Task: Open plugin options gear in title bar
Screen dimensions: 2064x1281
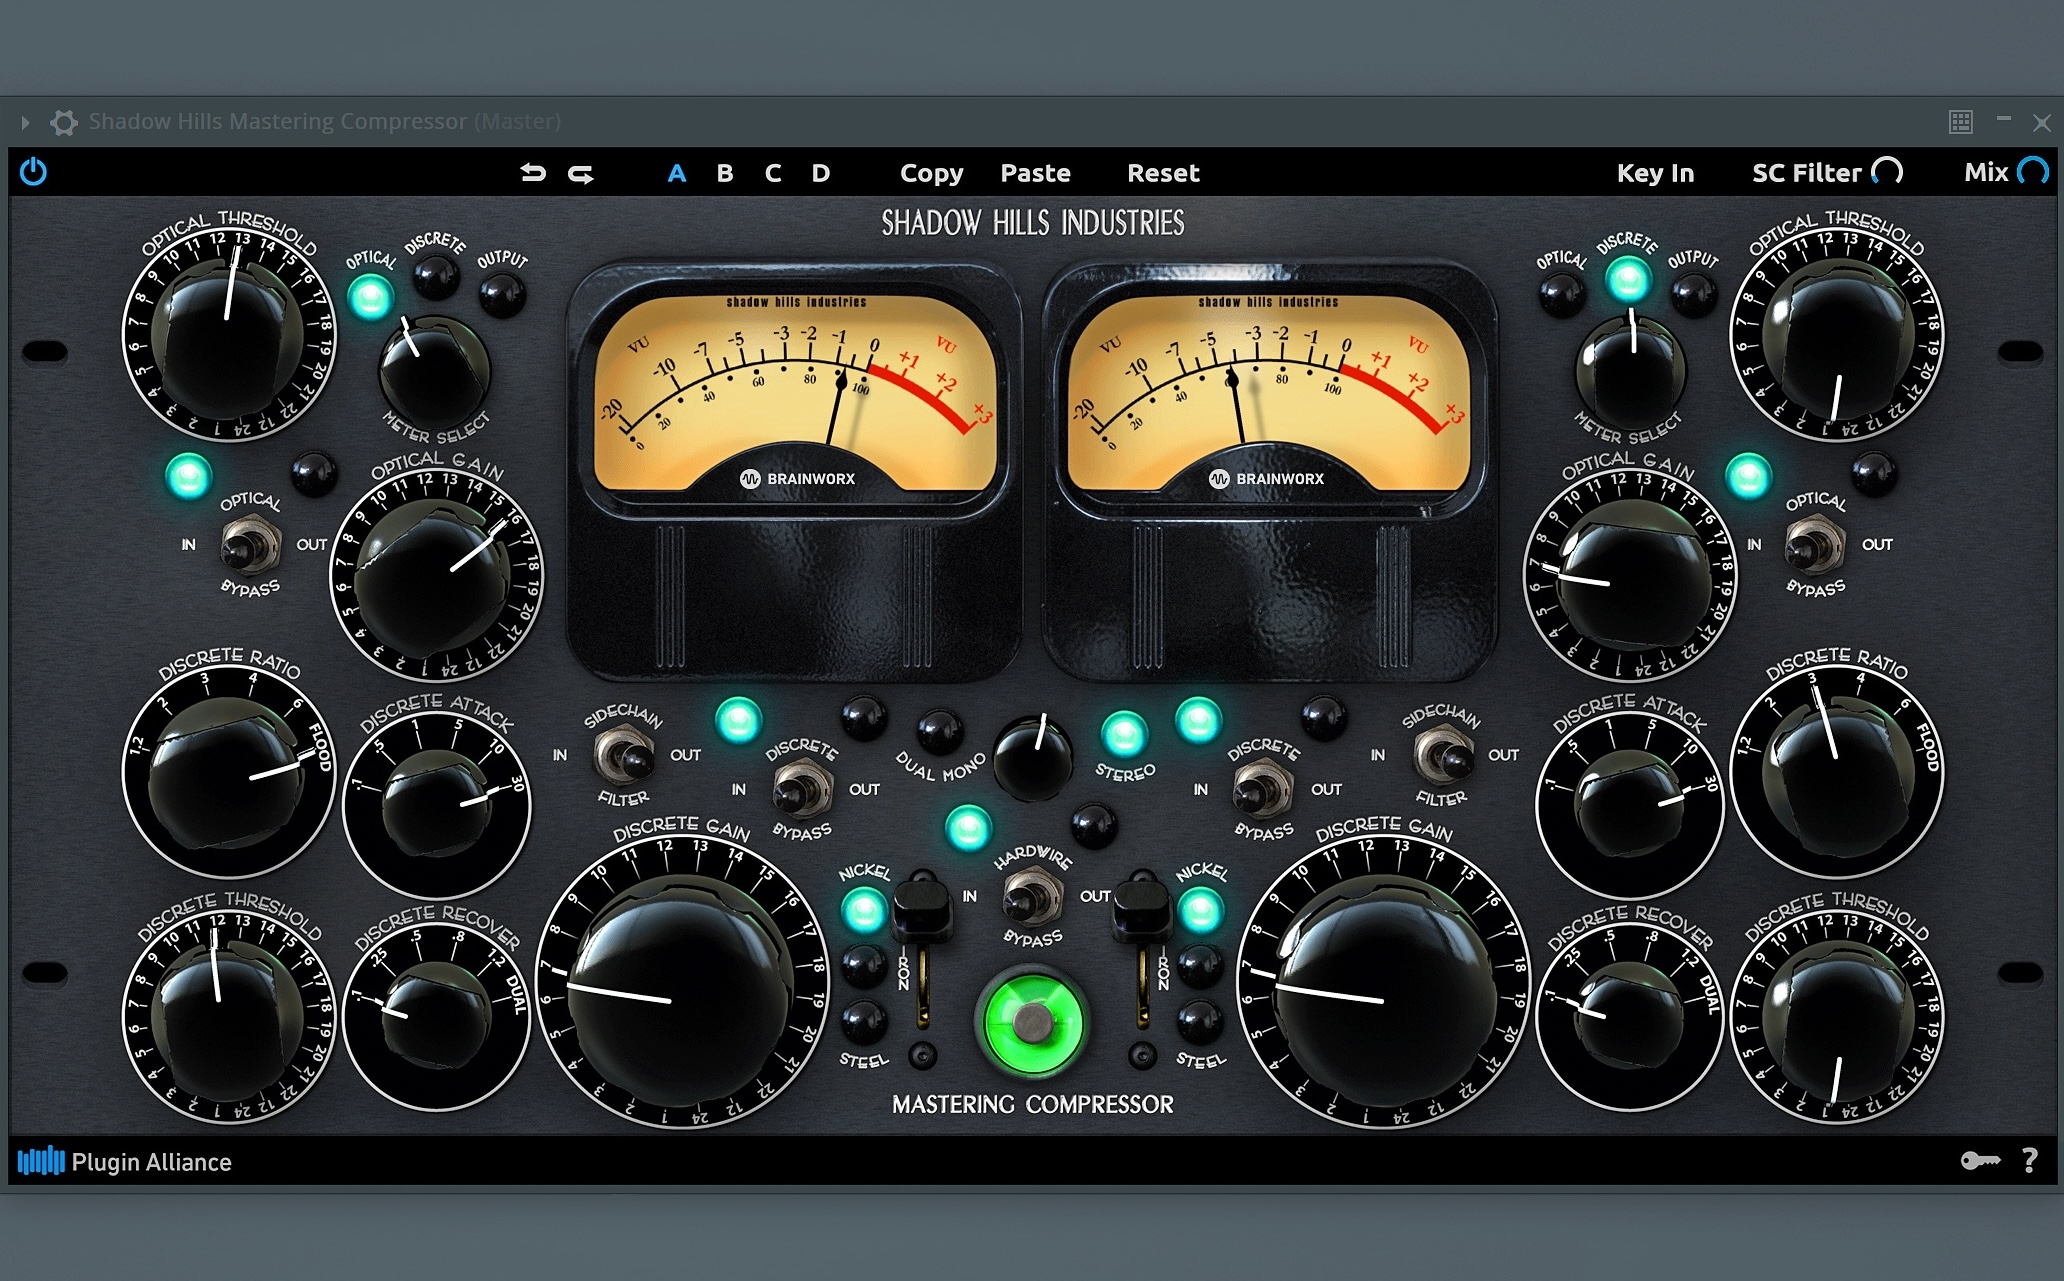Action: [x=64, y=122]
